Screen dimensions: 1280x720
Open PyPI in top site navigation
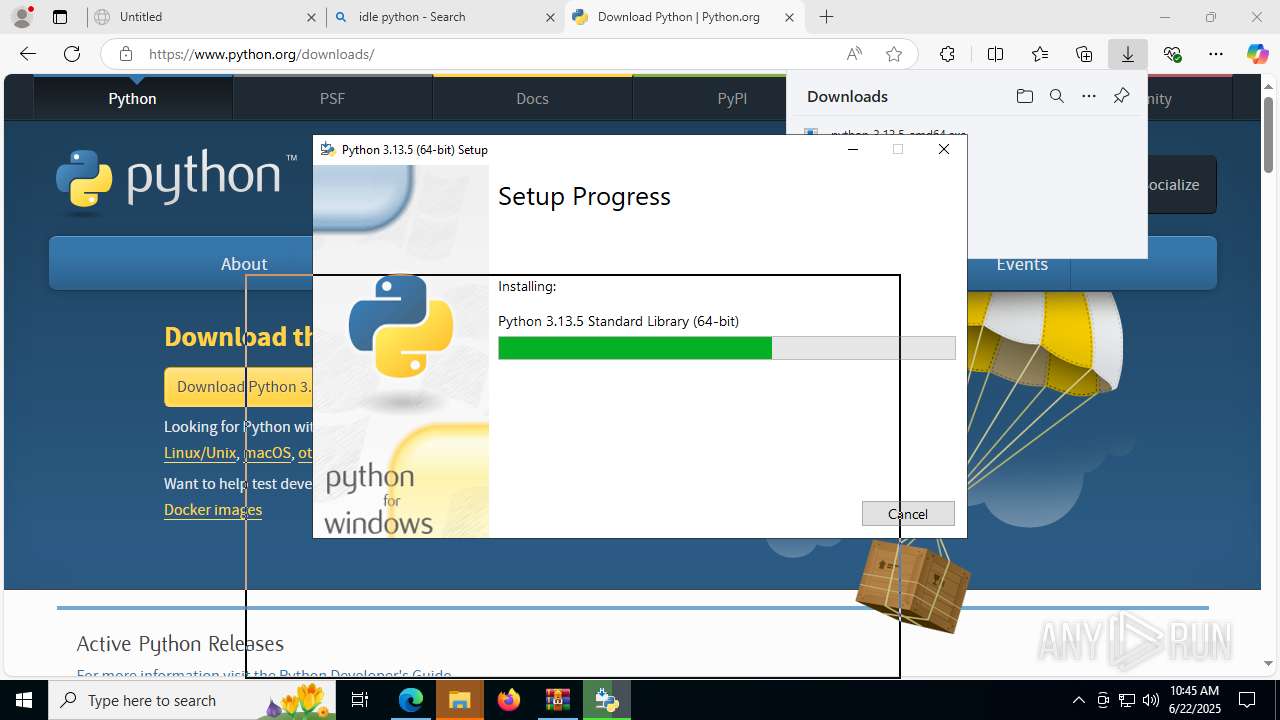(x=732, y=98)
